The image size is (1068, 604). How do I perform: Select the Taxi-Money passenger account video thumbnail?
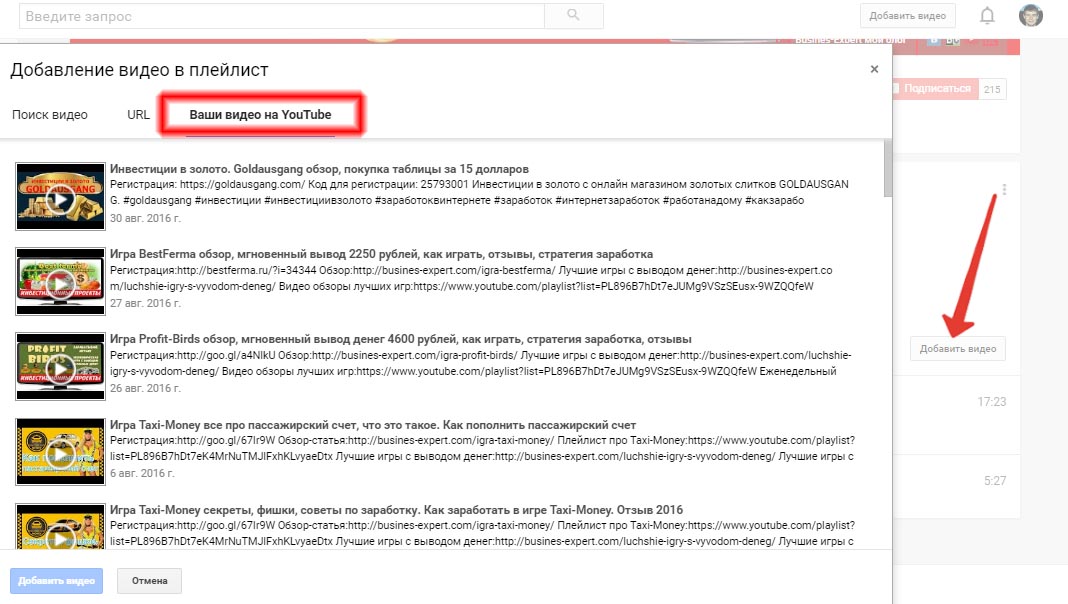[61, 451]
